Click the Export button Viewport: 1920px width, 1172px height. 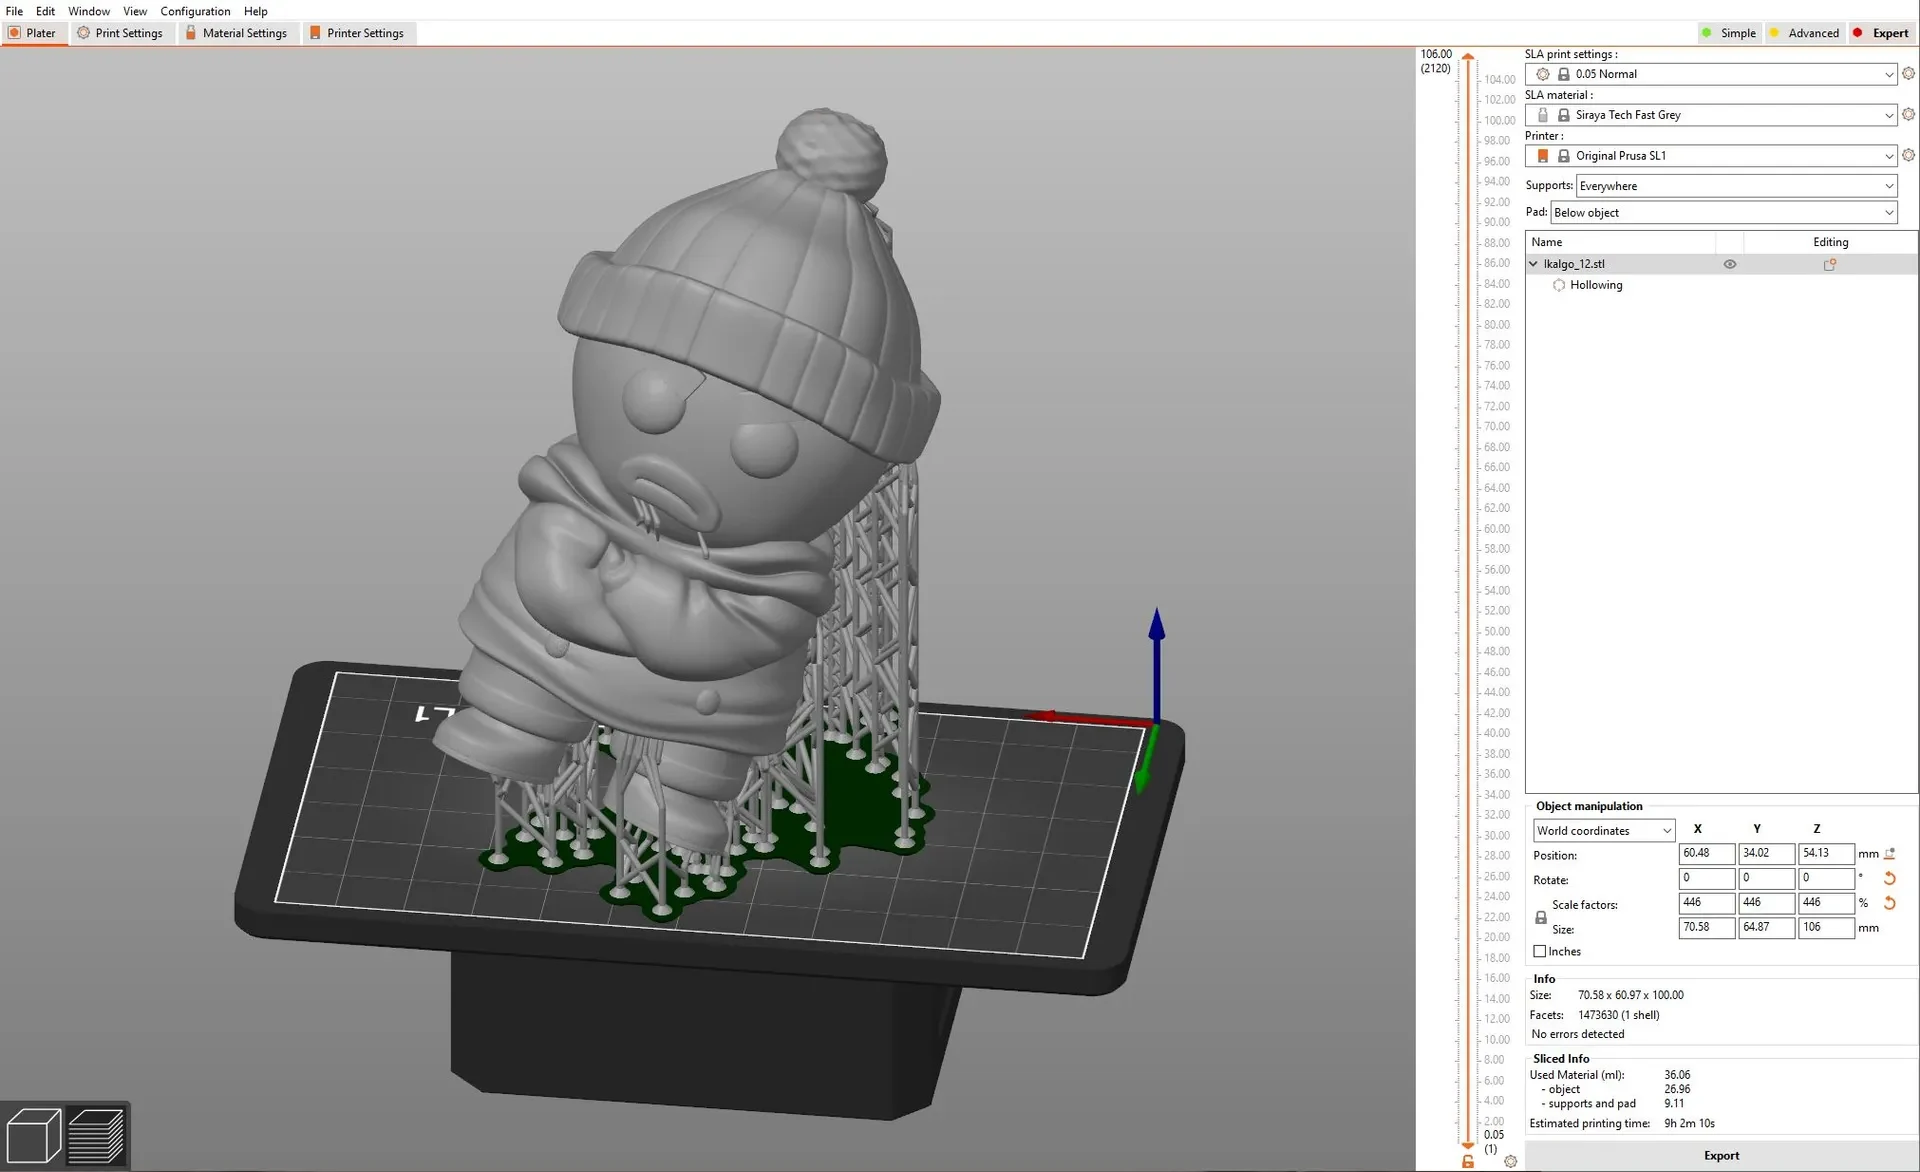pyautogui.click(x=1721, y=1156)
